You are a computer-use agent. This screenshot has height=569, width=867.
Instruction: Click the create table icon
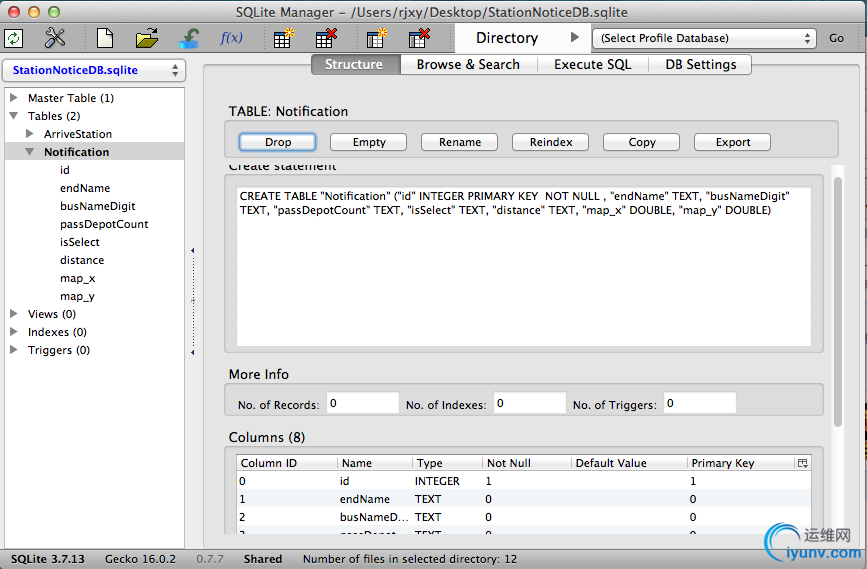pos(283,38)
